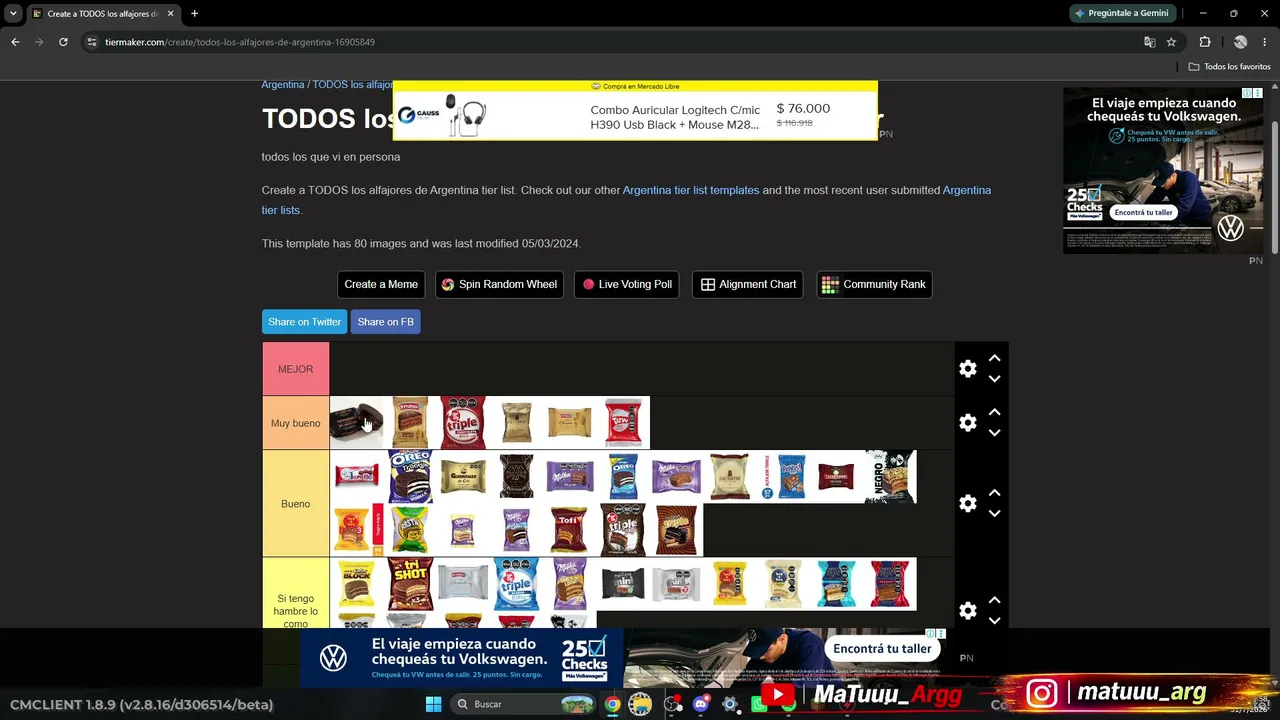
Task: Open the Windows Start menu
Action: pyautogui.click(x=433, y=704)
